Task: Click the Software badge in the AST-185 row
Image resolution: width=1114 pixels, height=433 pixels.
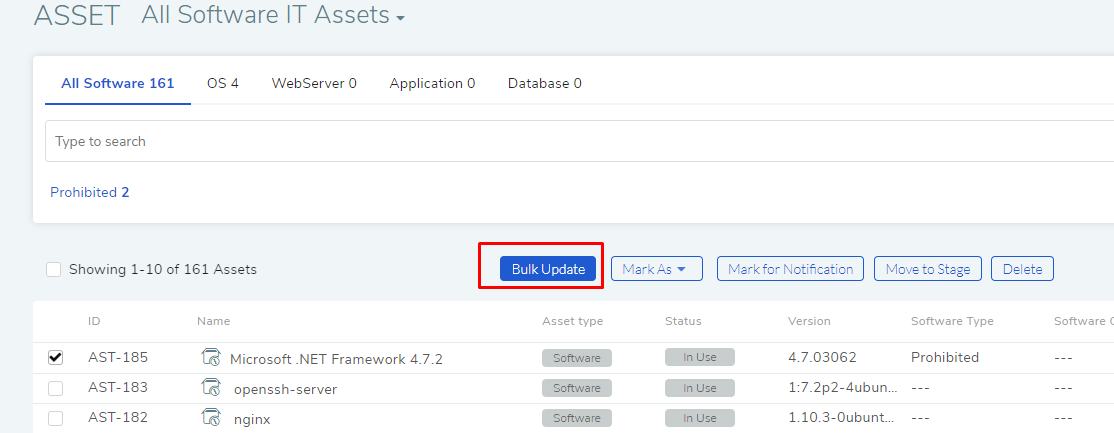Action: tap(576, 358)
